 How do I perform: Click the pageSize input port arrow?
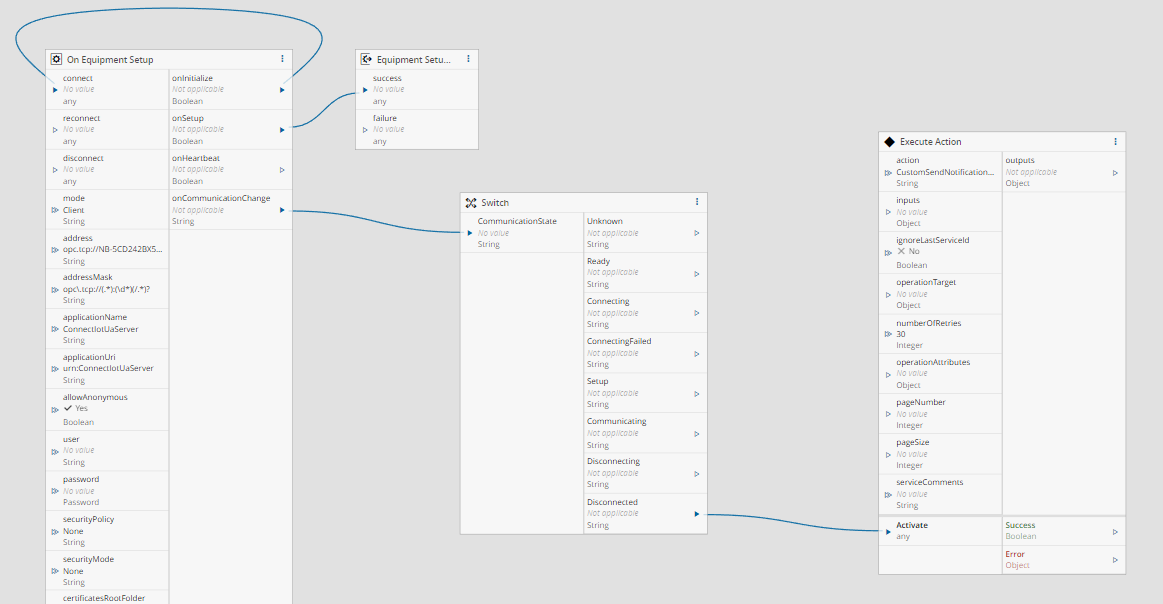click(x=888, y=454)
